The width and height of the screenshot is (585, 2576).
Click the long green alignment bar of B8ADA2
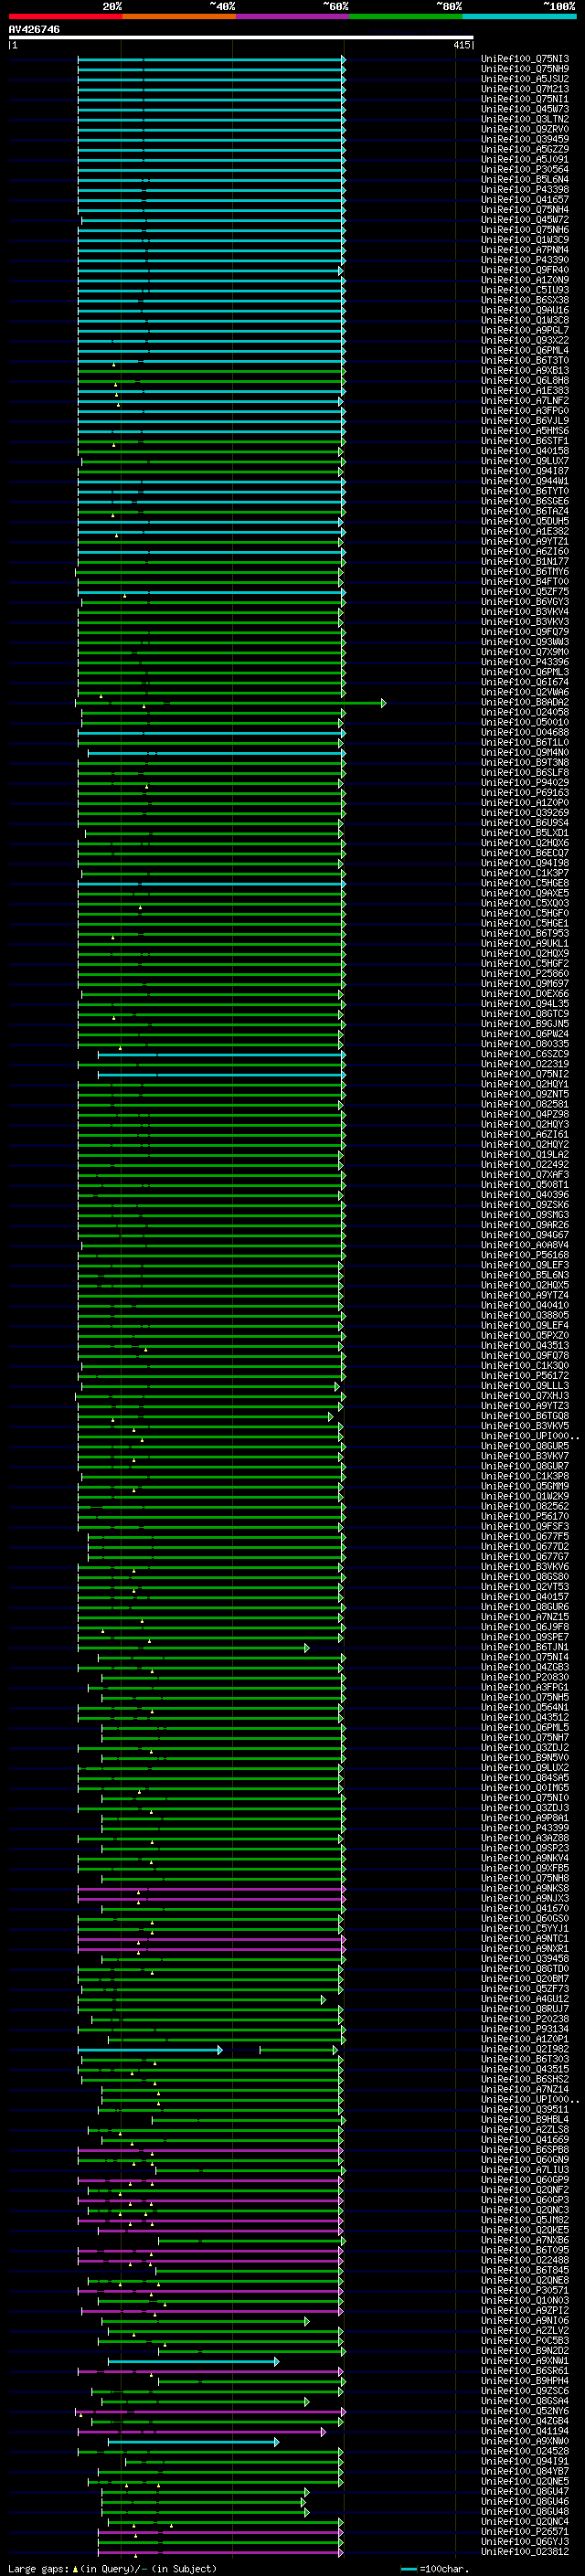(230, 703)
